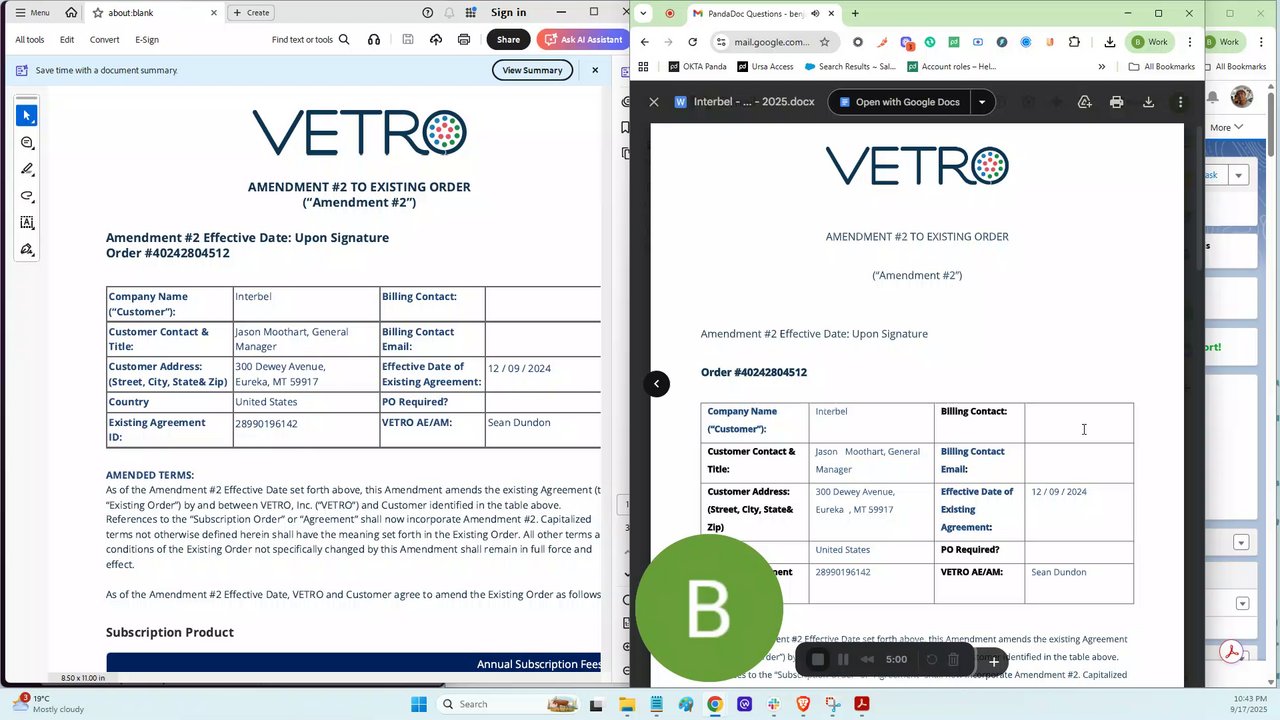Stop the screen recording
The width and height of the screenshot is (1280, 720).
[x=818, y=659]
